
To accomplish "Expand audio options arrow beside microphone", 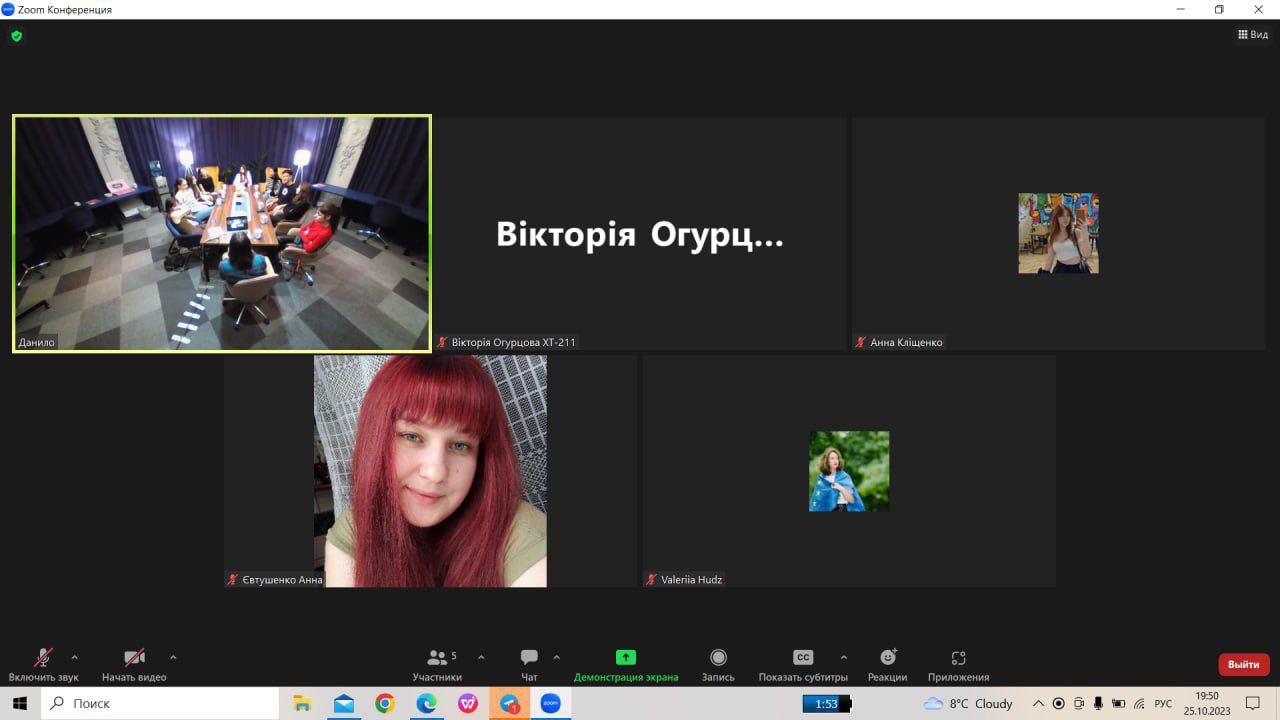I will pyautogui.click(x=74, y=657).
